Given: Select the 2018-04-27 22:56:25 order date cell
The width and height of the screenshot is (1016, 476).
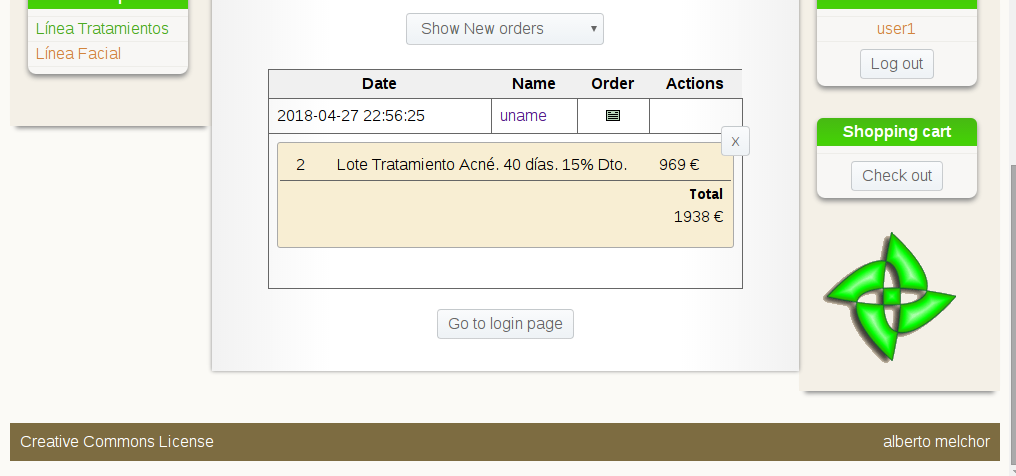Looking at the screenshot, I should point(351,115).
